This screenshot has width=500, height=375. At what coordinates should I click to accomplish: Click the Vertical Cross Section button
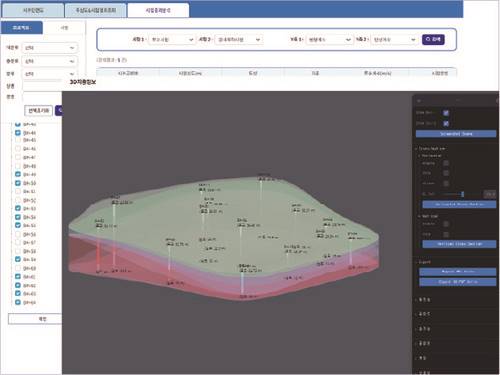point(459,244)
